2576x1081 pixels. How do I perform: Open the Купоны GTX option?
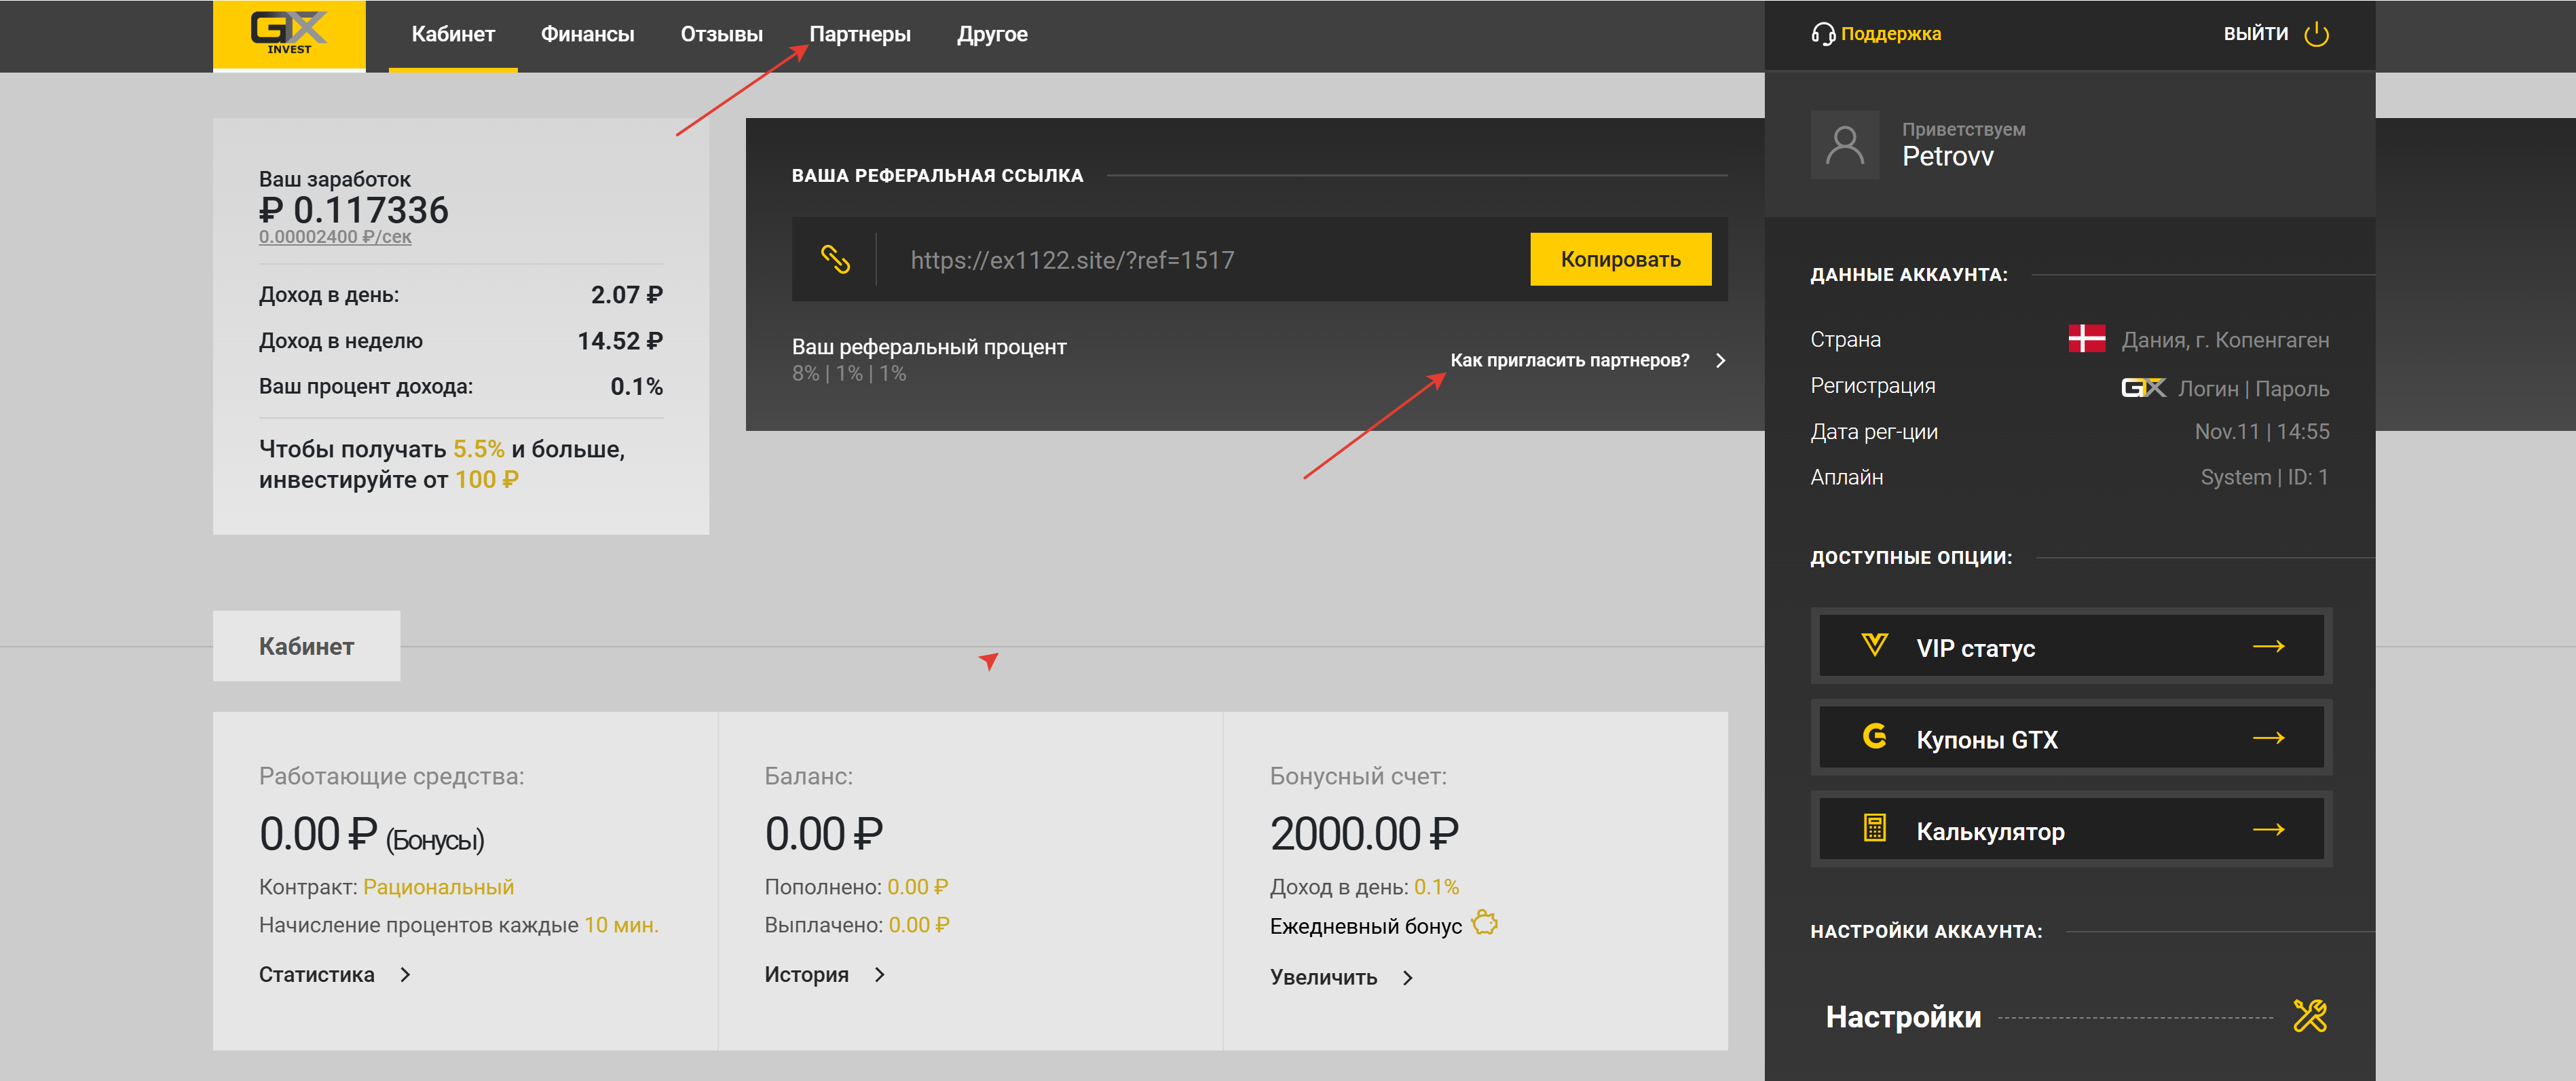pos(2071,738)
